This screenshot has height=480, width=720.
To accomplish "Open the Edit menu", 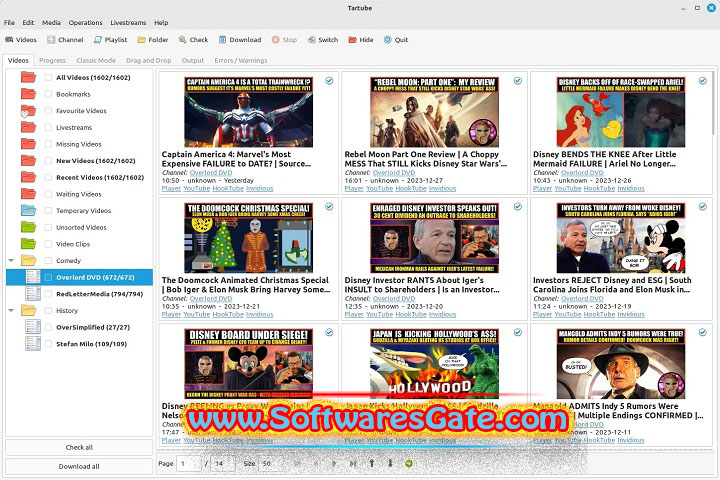I will pos(28,23).
